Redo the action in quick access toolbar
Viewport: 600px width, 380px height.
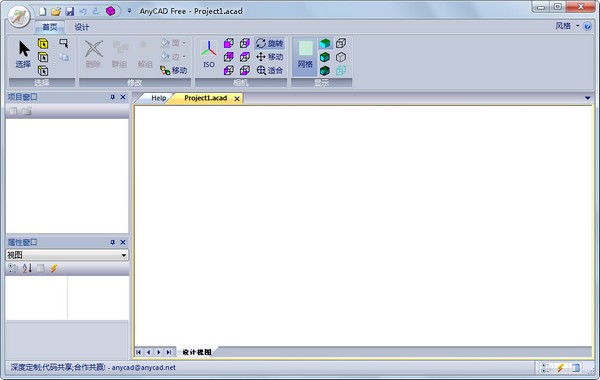(x=96, y=11)
